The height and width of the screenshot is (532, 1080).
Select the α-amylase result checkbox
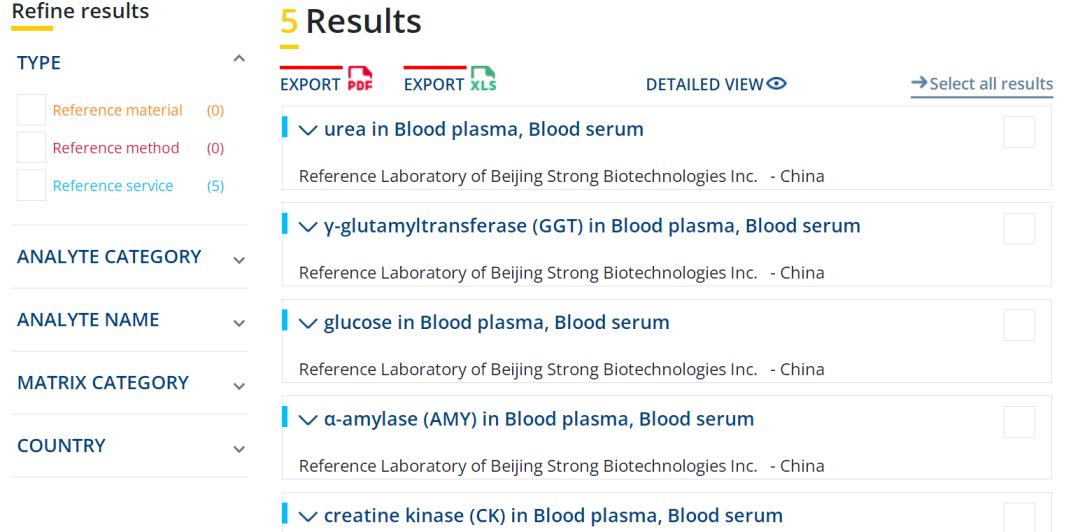pos(1019,422)
